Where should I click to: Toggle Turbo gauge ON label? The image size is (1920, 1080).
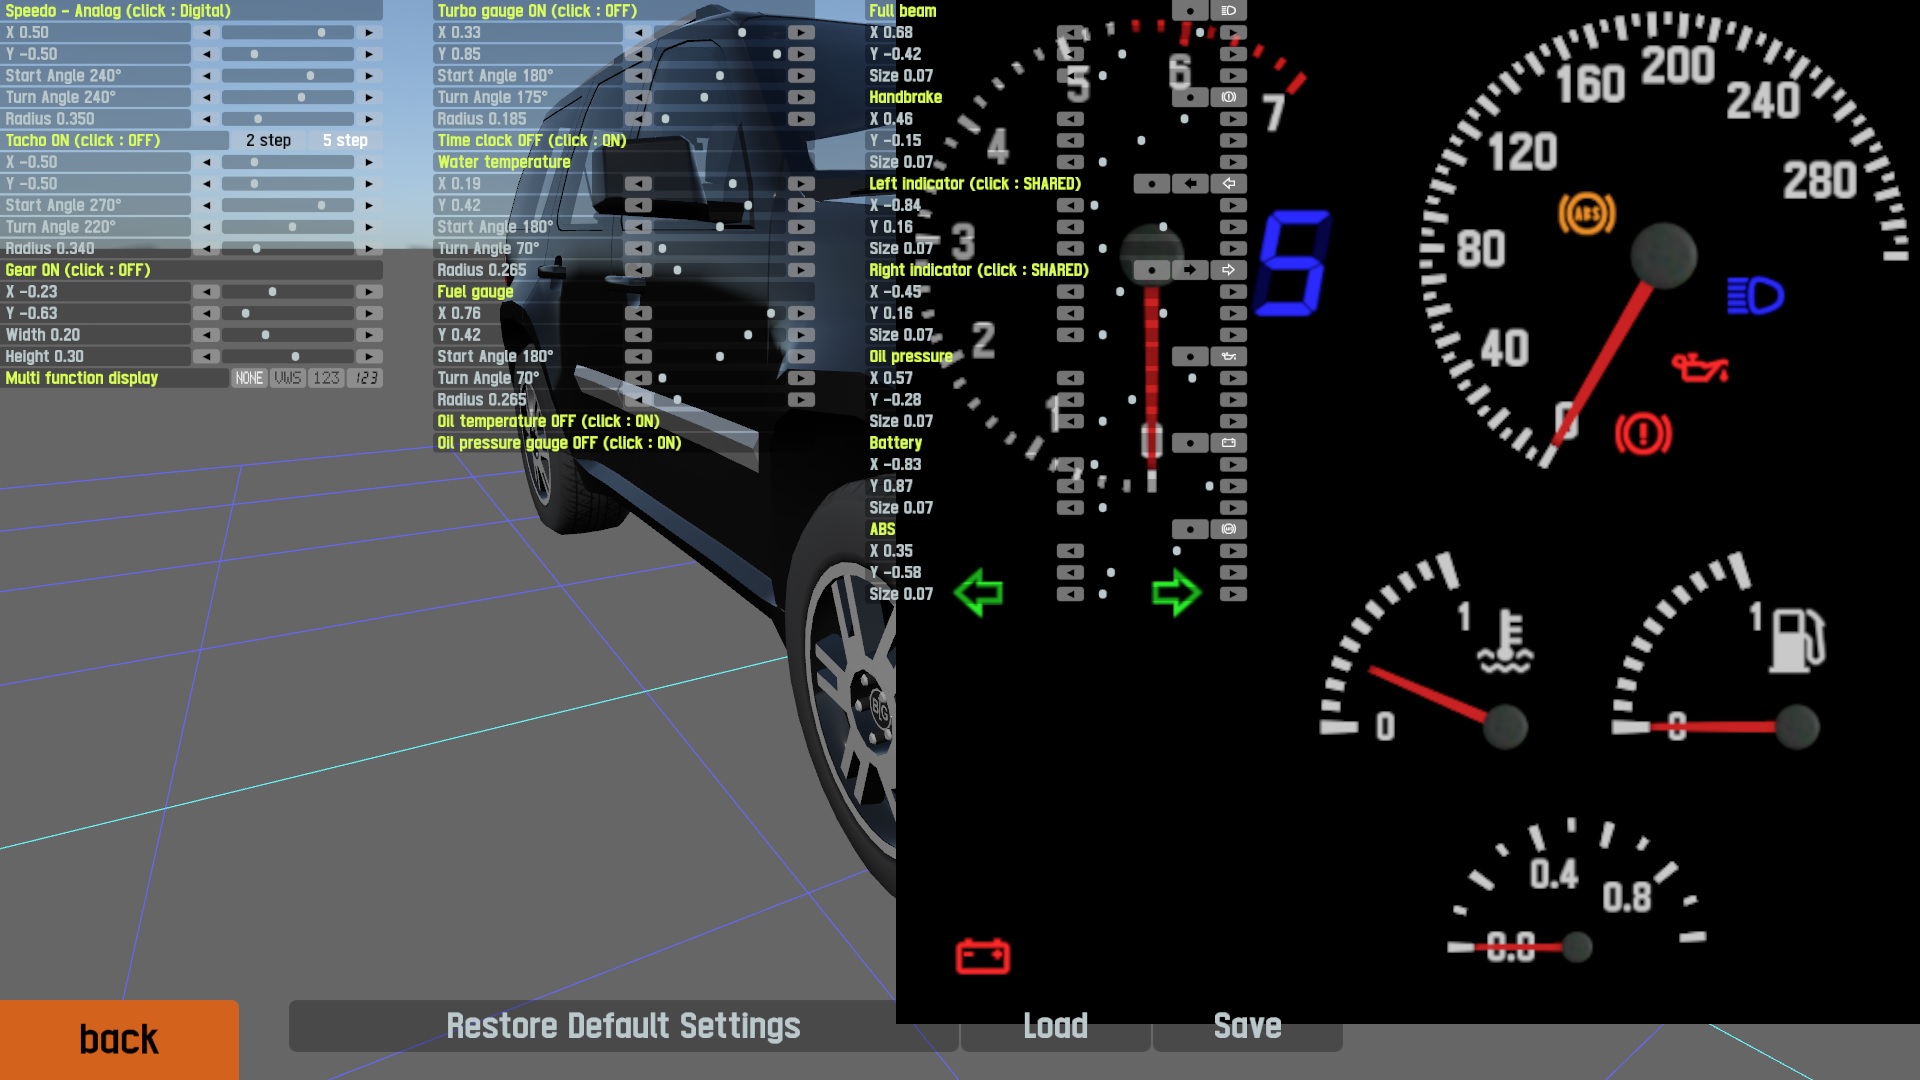point(537,11)
